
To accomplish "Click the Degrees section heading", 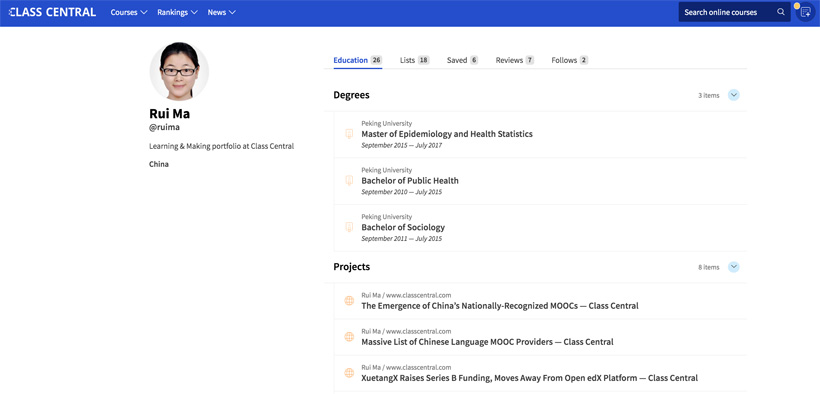I will (351, 95).
